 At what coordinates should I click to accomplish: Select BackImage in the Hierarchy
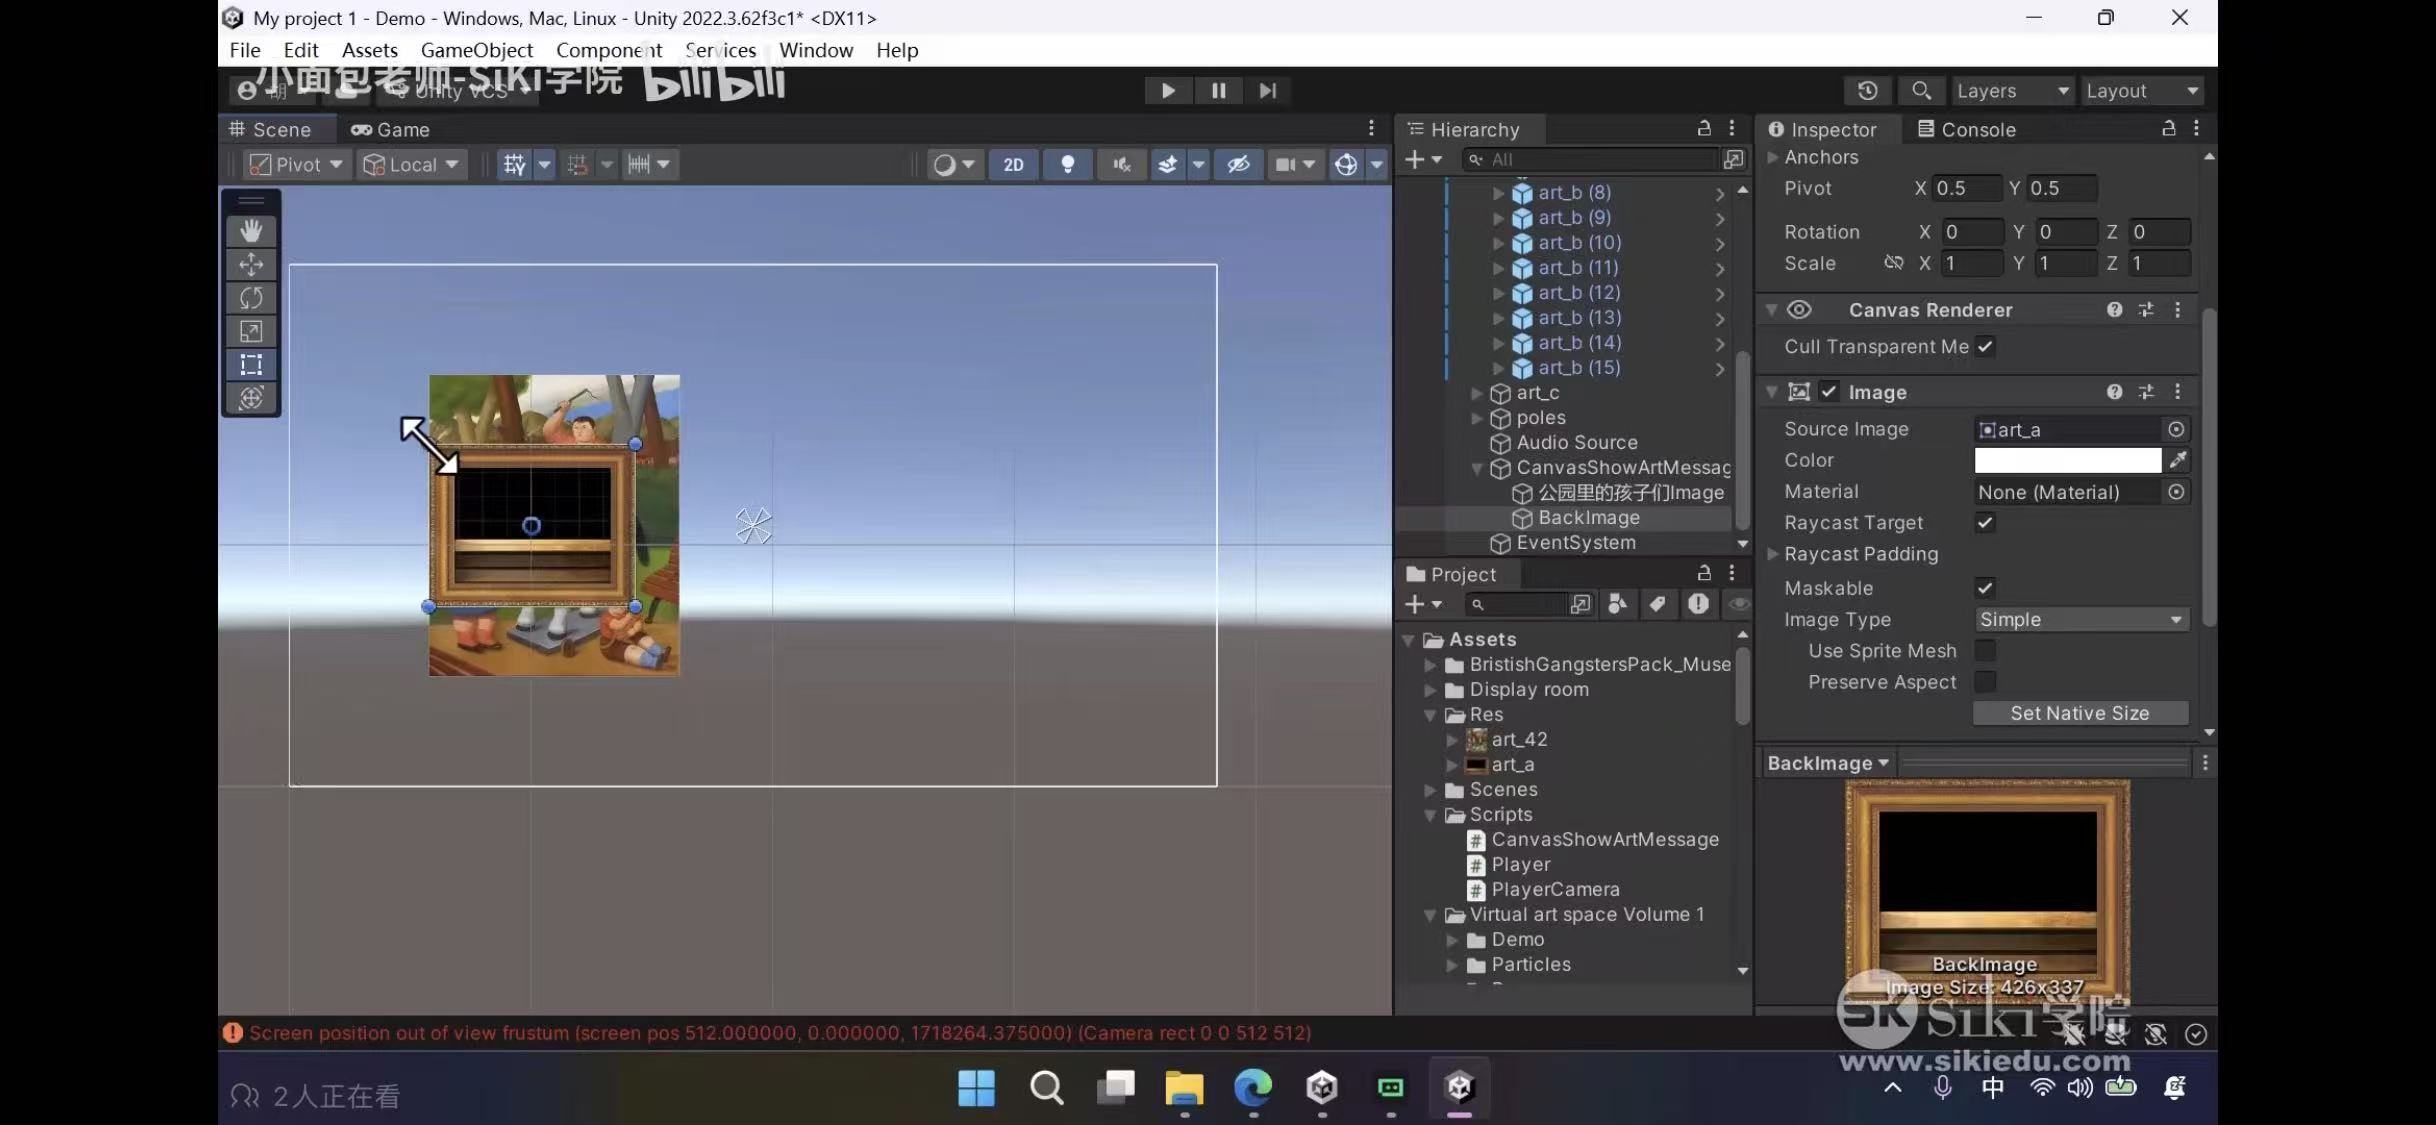tap(1589, 518)
